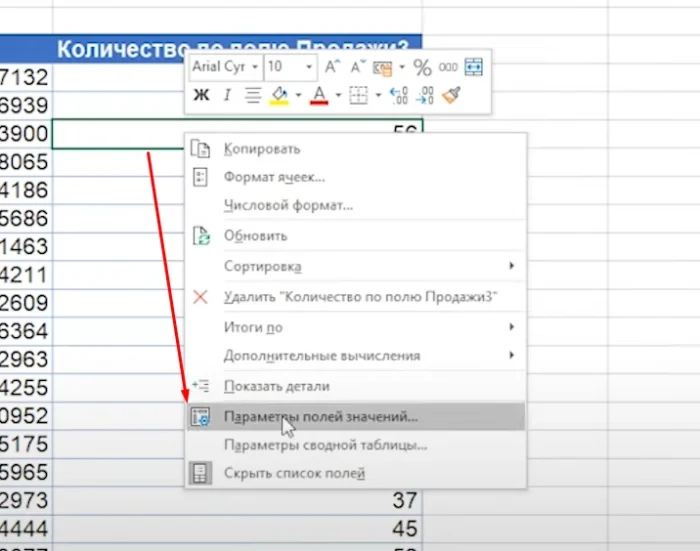The image size is (700, 551).
Task: Click the Format Painter brush icon
Action: [451, 96]
